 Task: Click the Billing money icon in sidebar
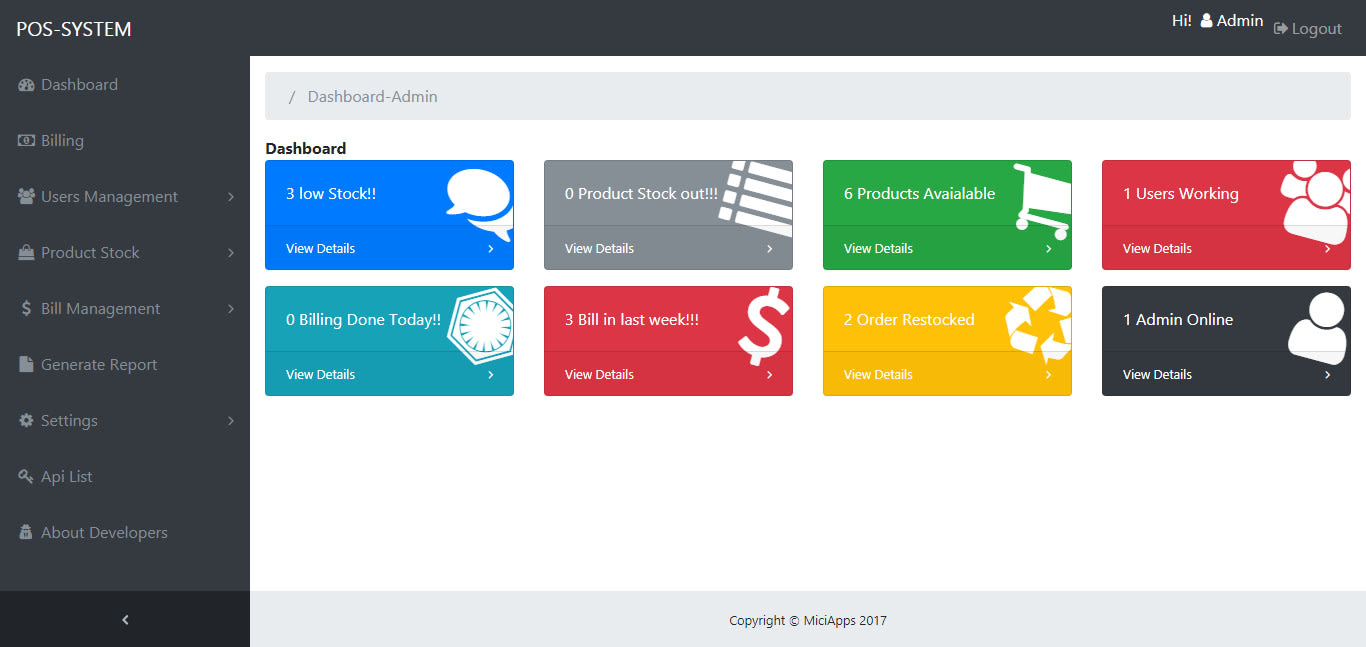[26, 141]
